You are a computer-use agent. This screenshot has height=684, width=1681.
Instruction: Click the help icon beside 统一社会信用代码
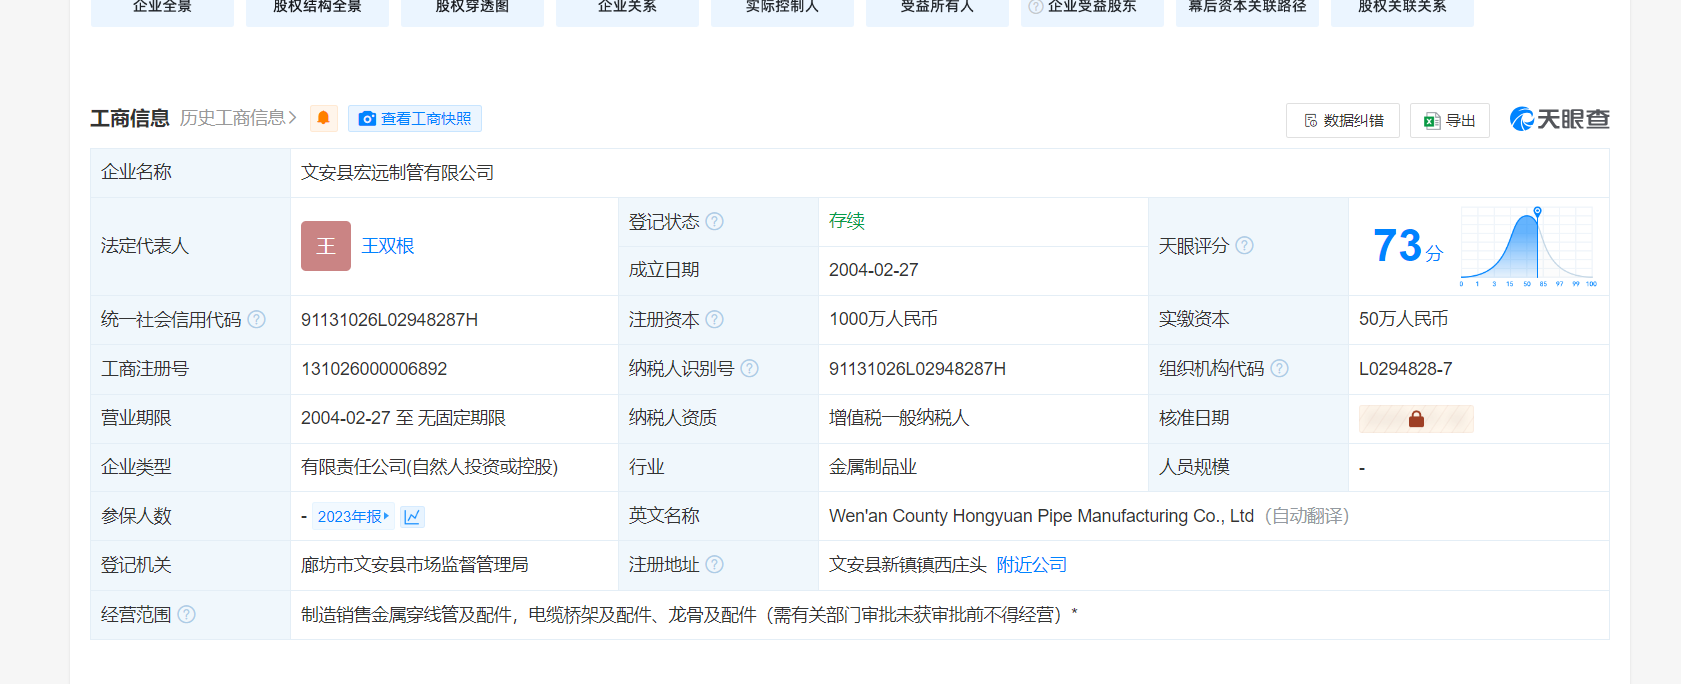click(x=256, y=319)
